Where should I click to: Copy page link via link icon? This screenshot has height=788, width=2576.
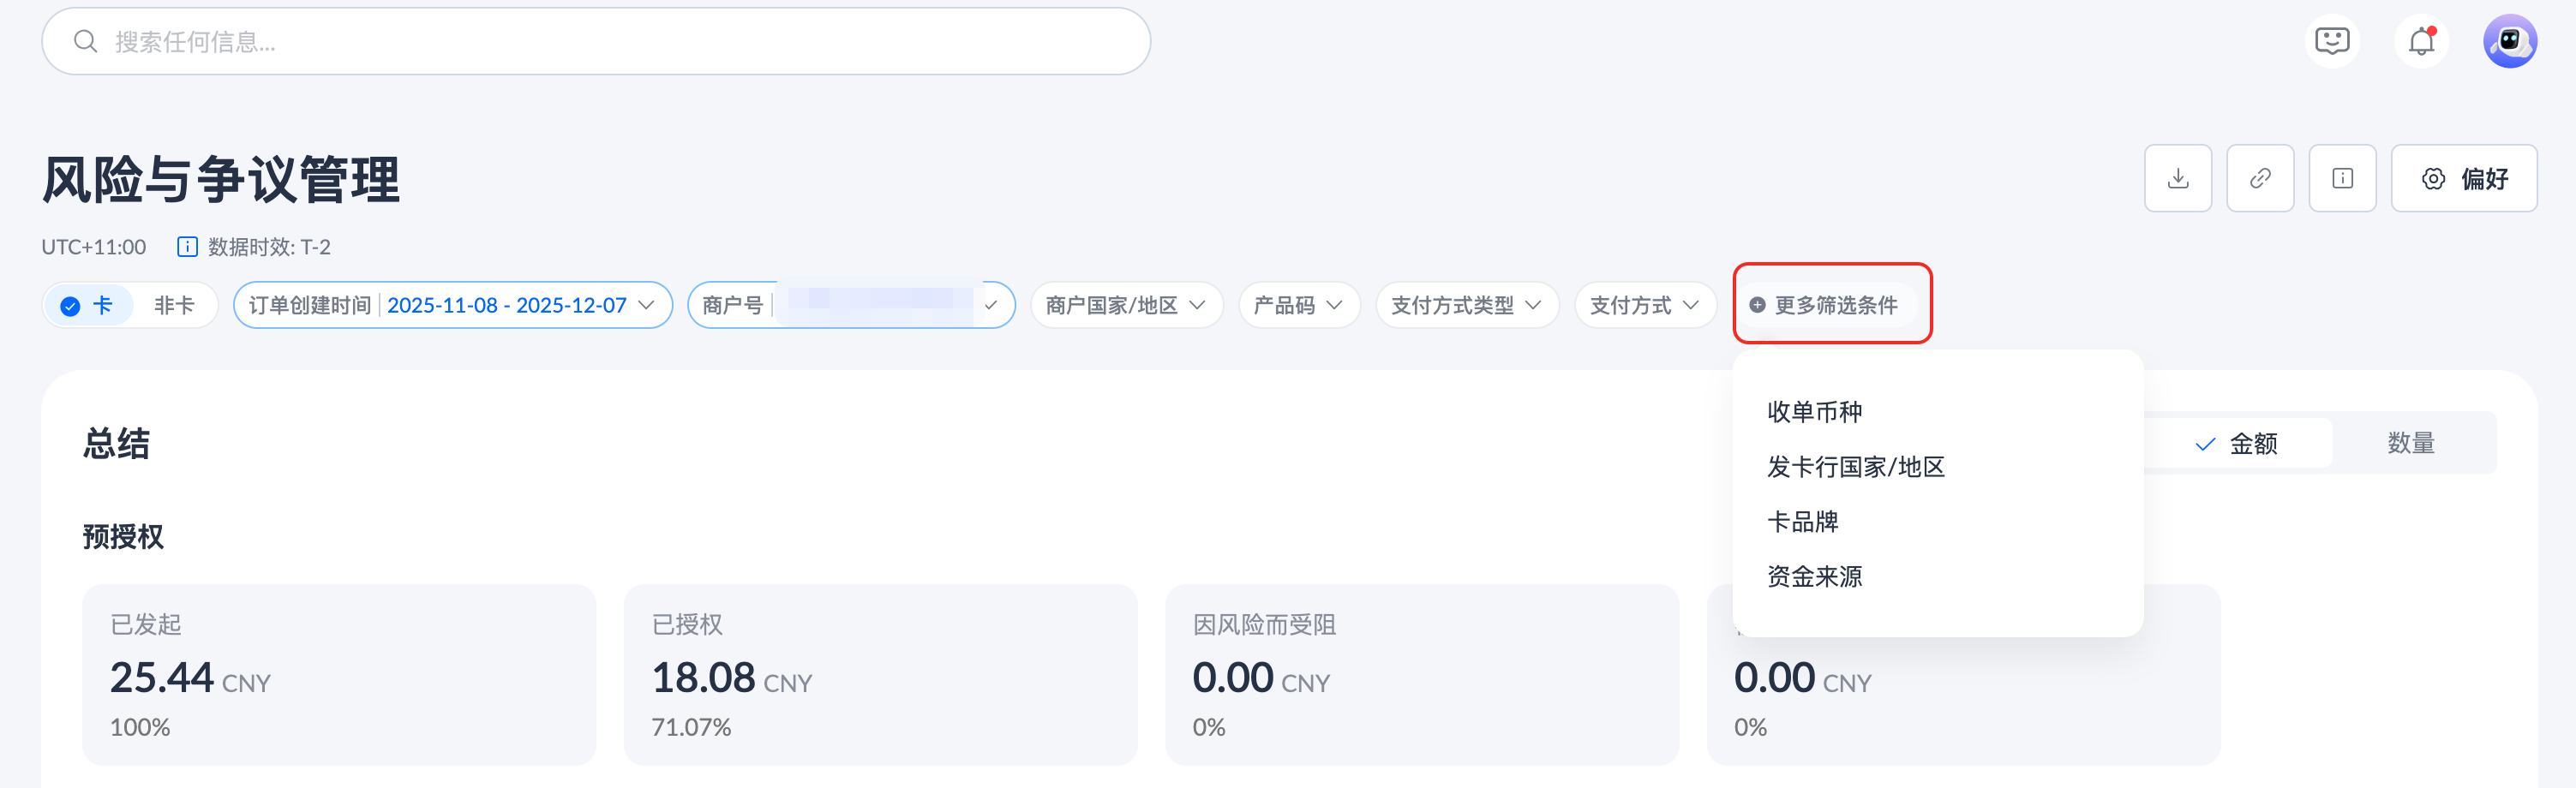pyautogui.click(x=2259, y=179)
